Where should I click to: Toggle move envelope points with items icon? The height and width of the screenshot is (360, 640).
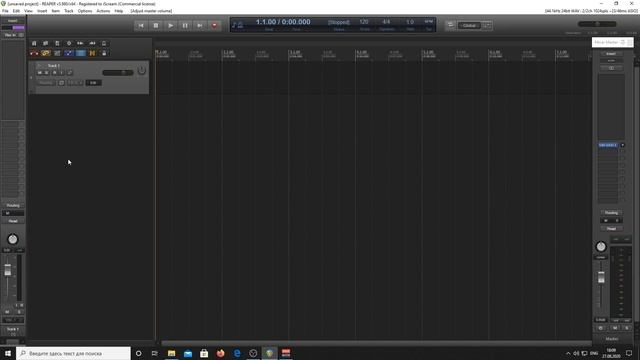(x=69, y=53)
